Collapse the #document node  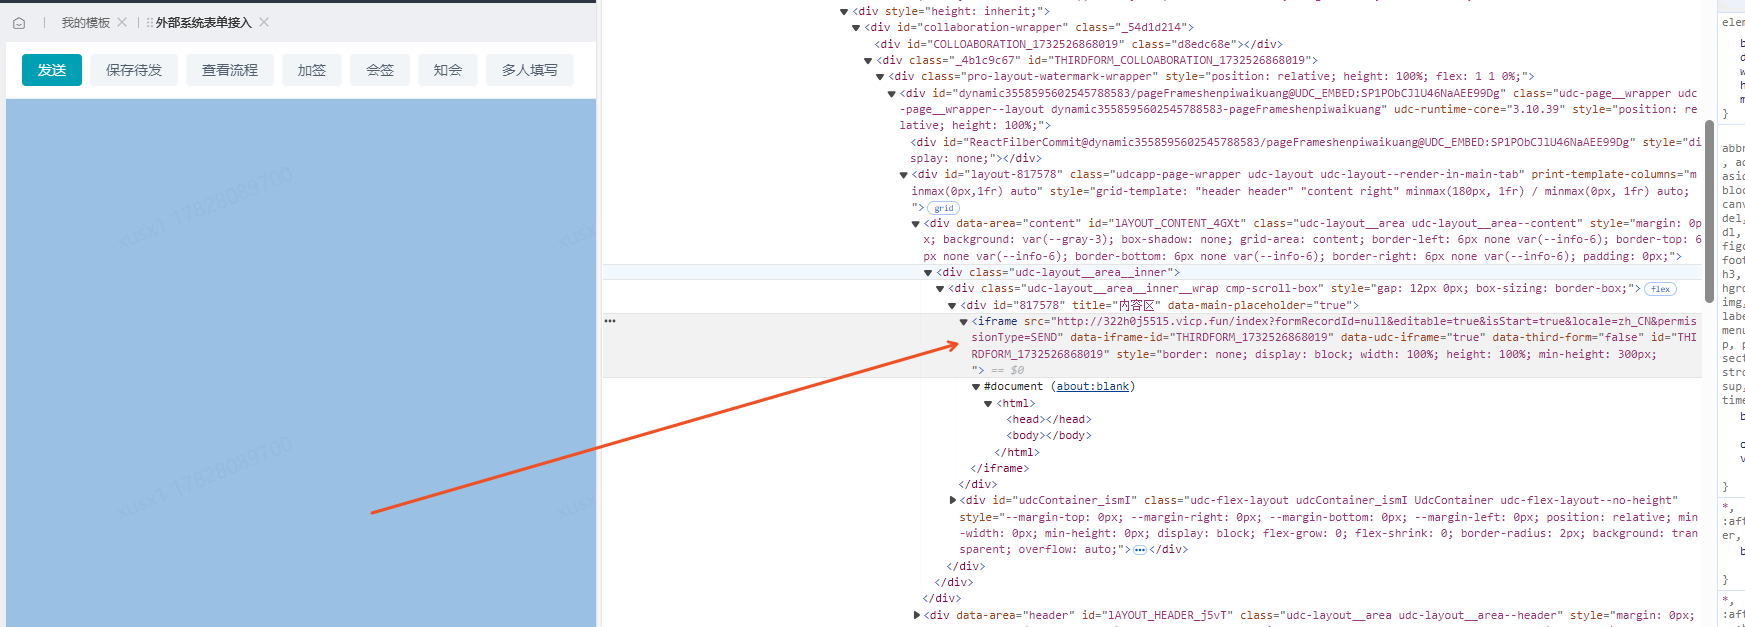point(976,387)
